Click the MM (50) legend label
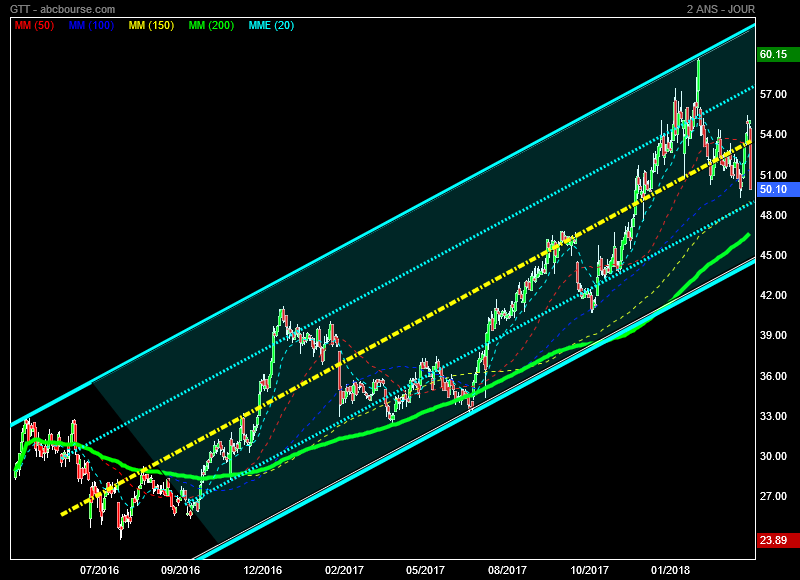The height and width of the screenshot is (580, 800). [34, 26]
